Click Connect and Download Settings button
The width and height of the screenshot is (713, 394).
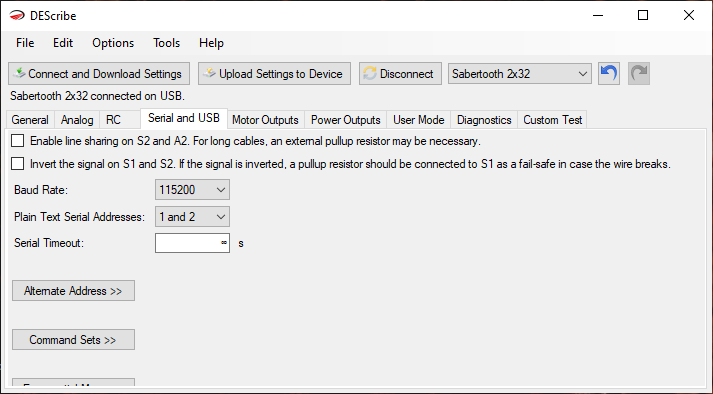99,74
